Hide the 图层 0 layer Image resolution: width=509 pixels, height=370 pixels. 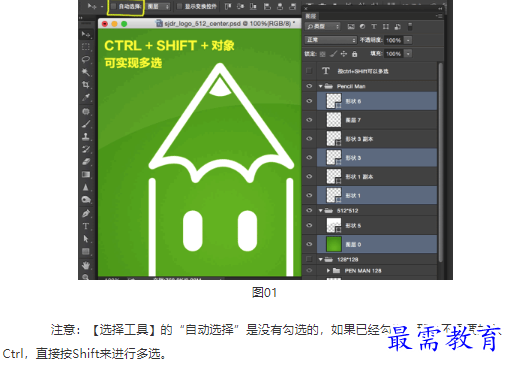coord(309,244)
